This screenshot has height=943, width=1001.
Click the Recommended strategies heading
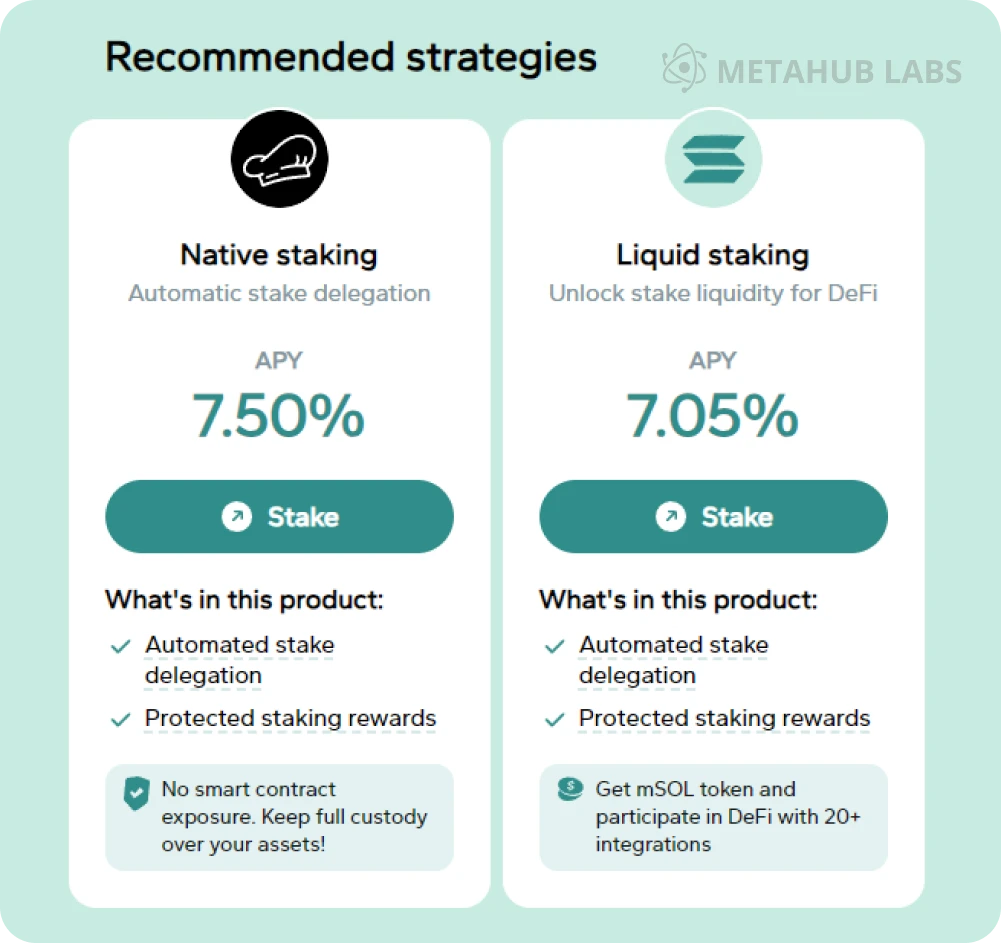(351, 57)
